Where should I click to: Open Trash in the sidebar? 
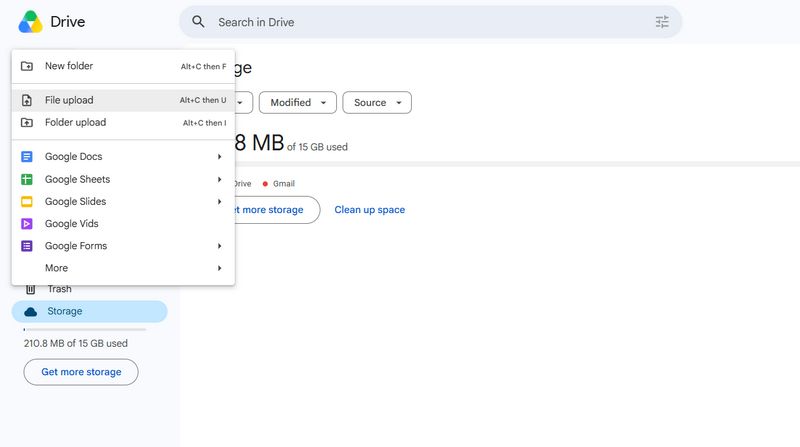[x=59, y=289]
